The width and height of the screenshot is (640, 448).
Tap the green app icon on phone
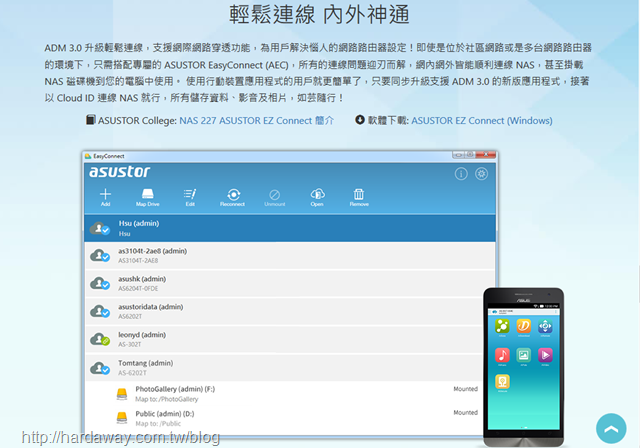pos(502,326)
